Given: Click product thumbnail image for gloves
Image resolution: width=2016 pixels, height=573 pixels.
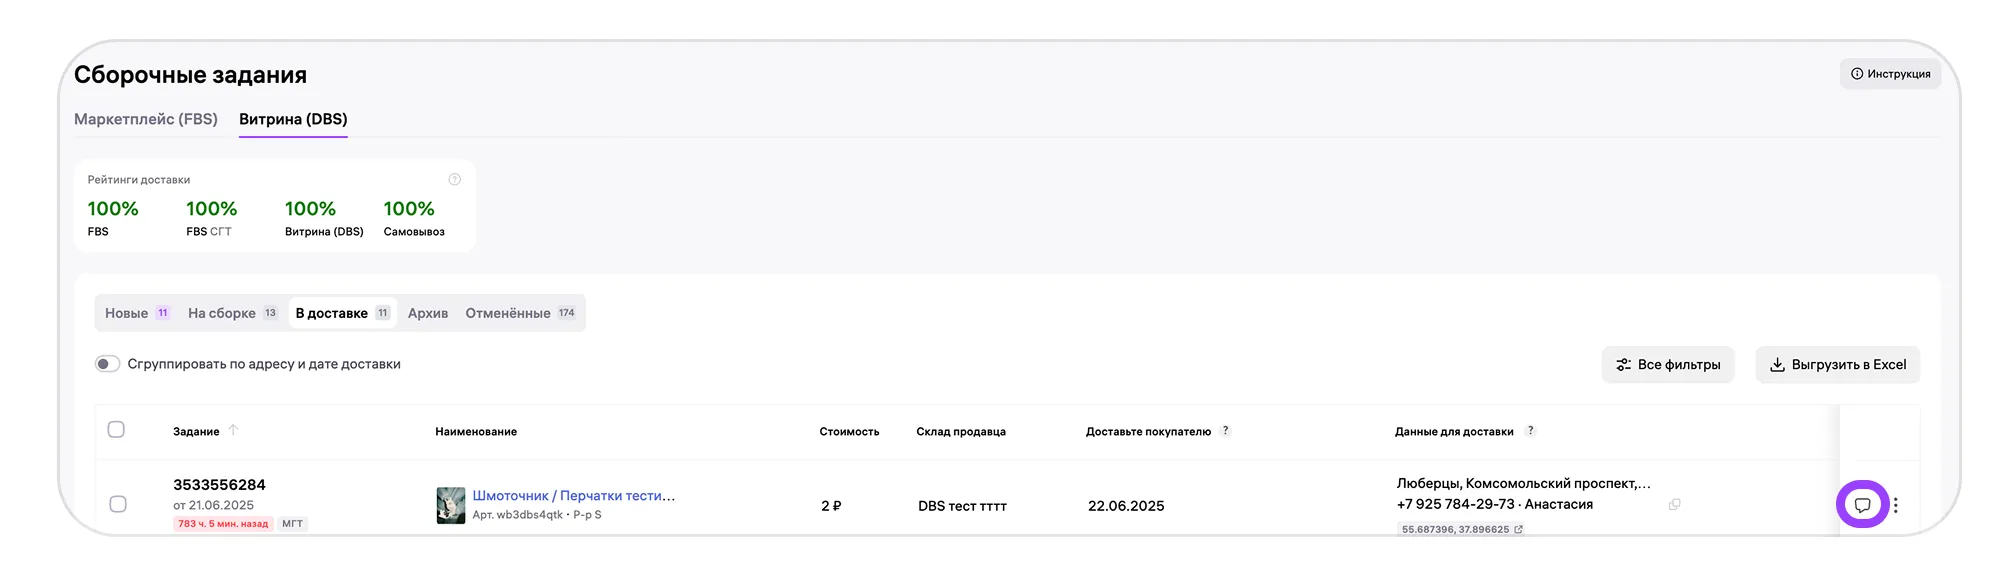Looking at the screenshot, I should [x=451, y=505].
